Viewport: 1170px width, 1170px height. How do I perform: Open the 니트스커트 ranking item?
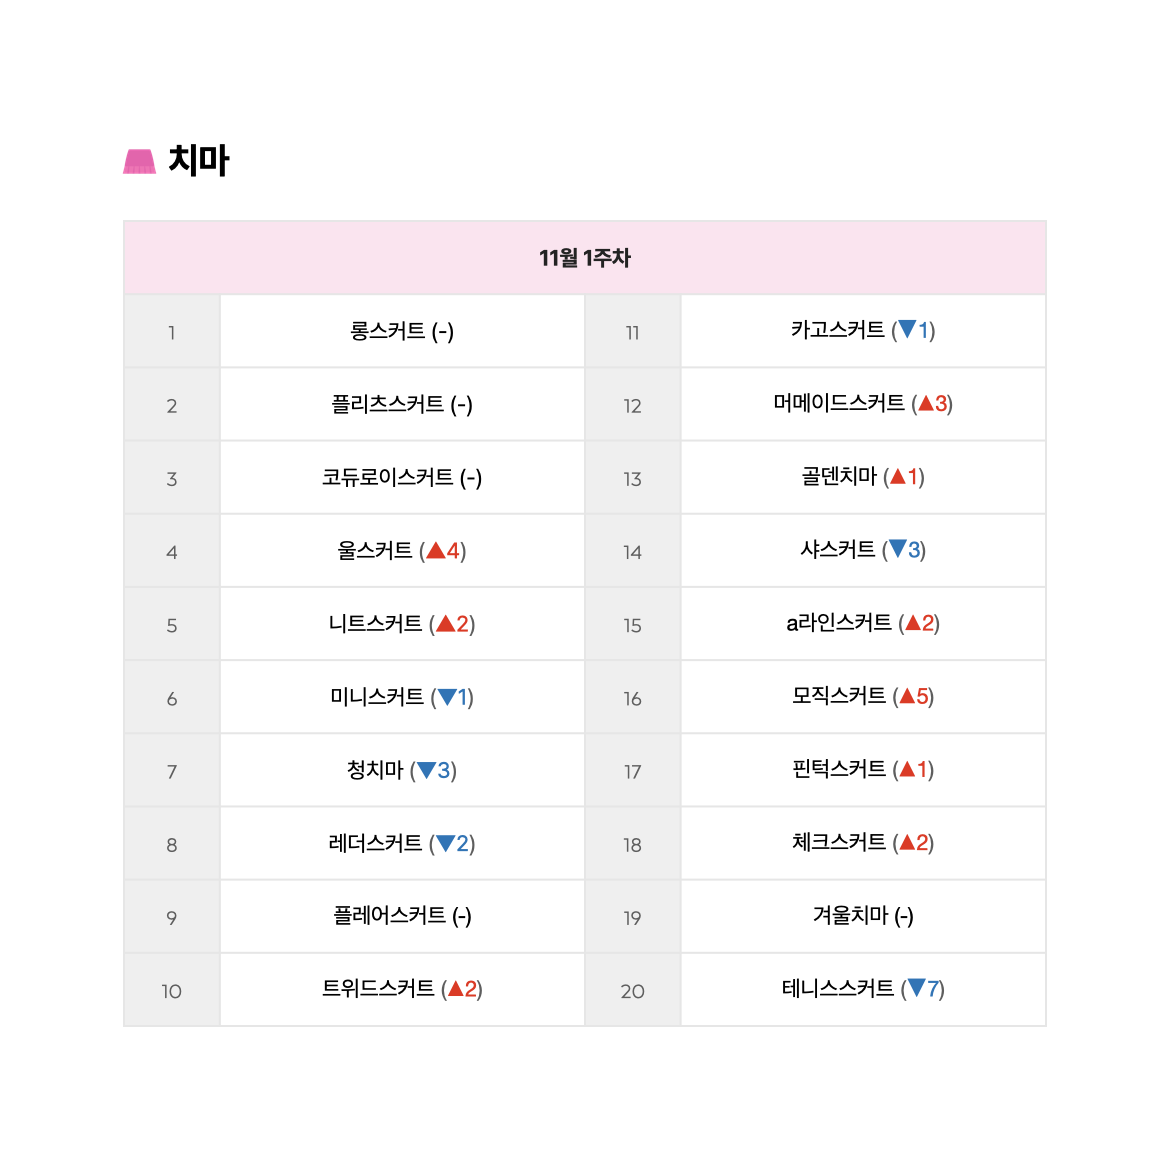coord(401,624)
